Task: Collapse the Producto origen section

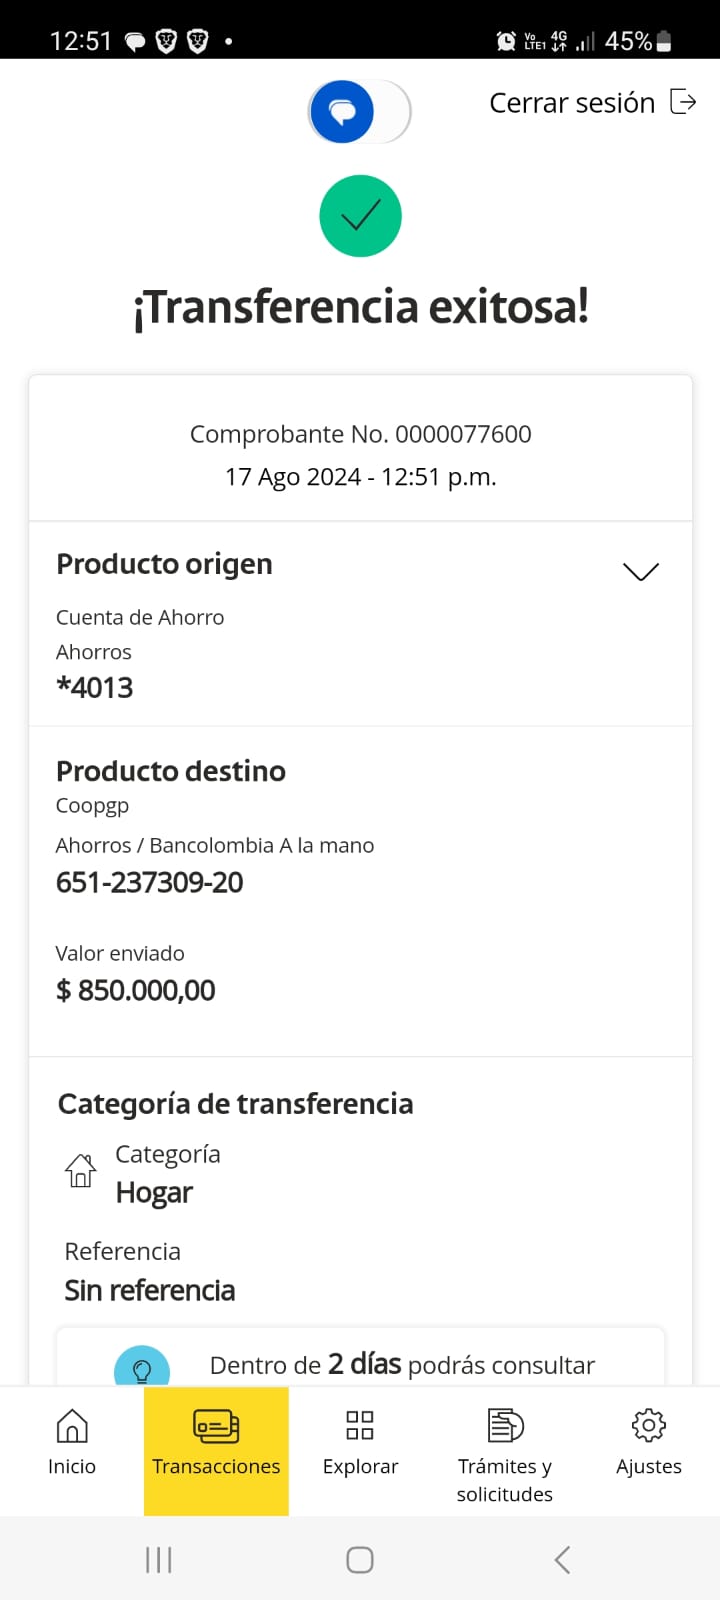Action: pyautogui.click(x=640, y=571)
